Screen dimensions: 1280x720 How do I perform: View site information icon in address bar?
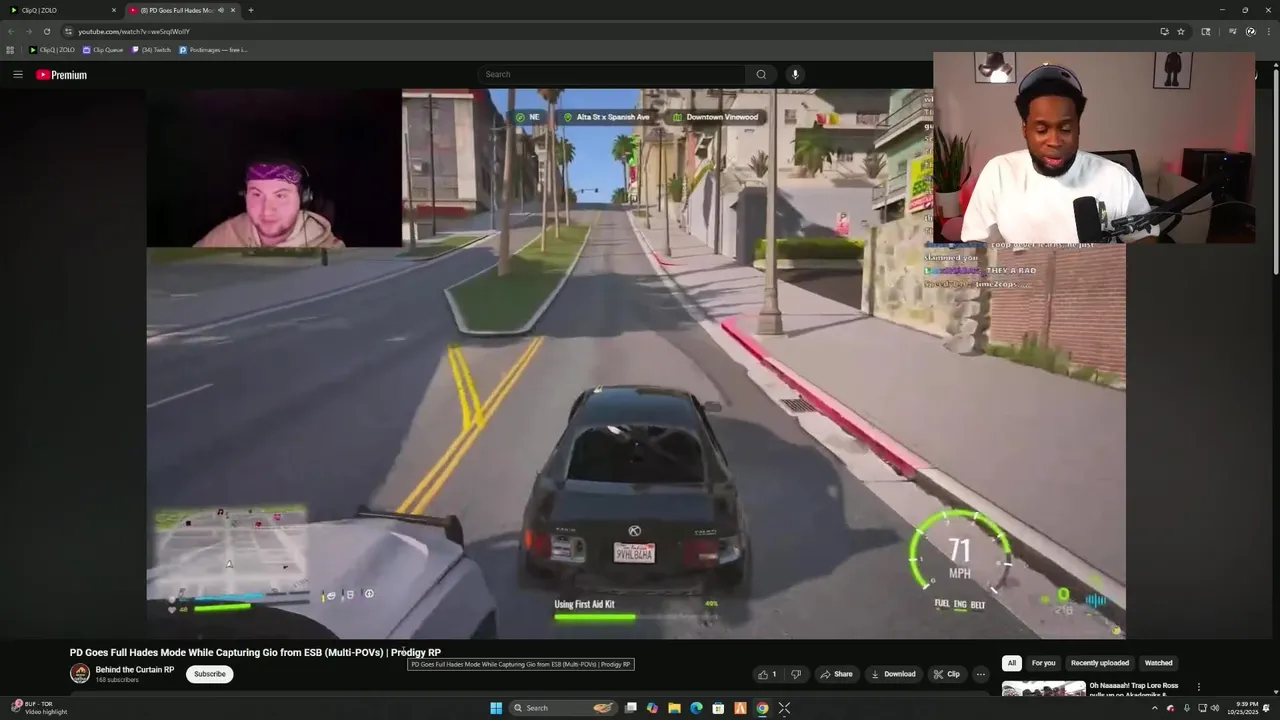[68, 31]
